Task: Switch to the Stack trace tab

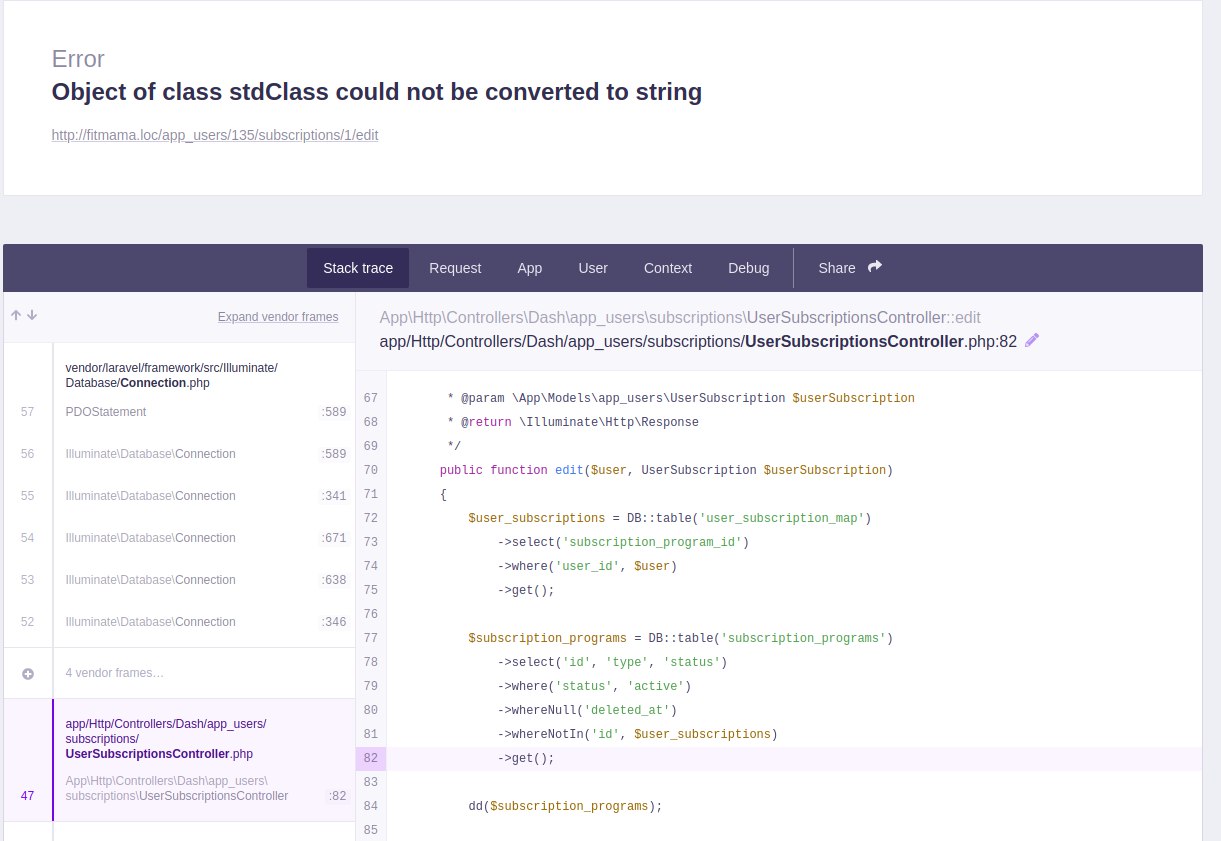Action: pos(358,268)
